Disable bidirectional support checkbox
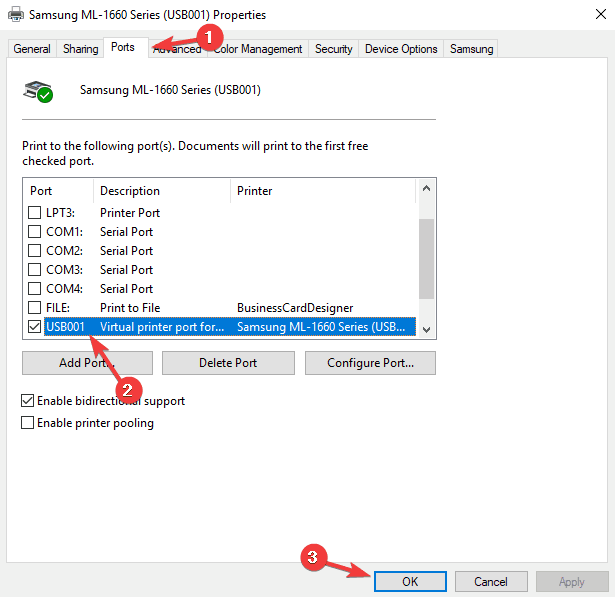Screen dimensions: 615x597 click(27, 400)
